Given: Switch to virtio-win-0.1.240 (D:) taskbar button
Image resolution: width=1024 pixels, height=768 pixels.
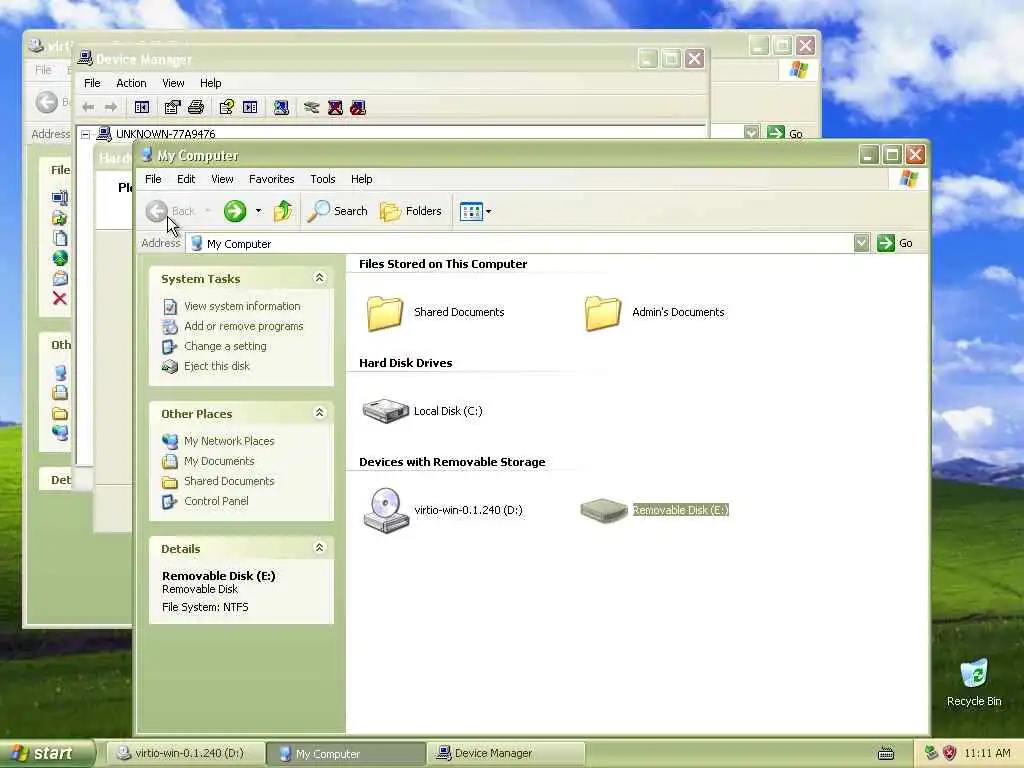Looking at the screenshot, I should pyautogui.click(x=185, y=753).
